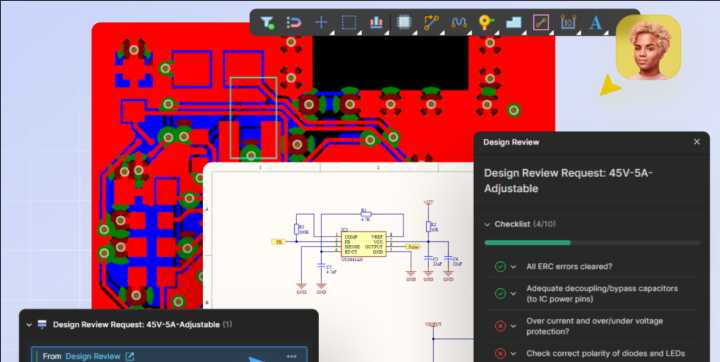Select 'All ERC errors cleared?' checklist text
This screenshot has height=362, width=720.
(569, 266)
